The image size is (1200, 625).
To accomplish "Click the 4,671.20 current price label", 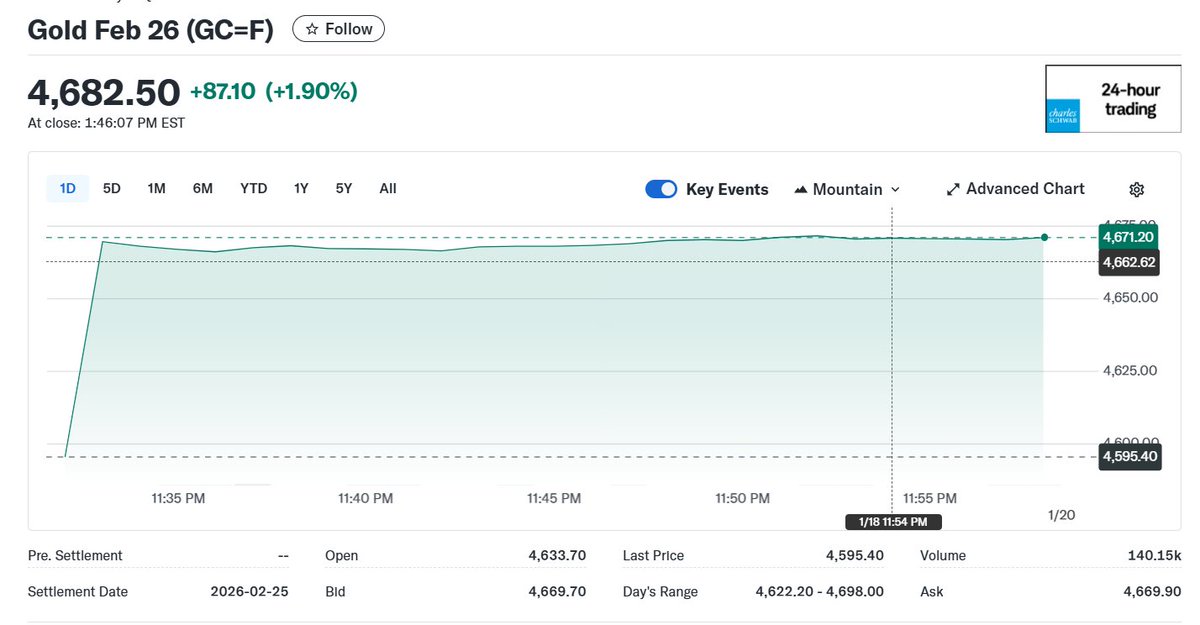I will coord(1130,237).
